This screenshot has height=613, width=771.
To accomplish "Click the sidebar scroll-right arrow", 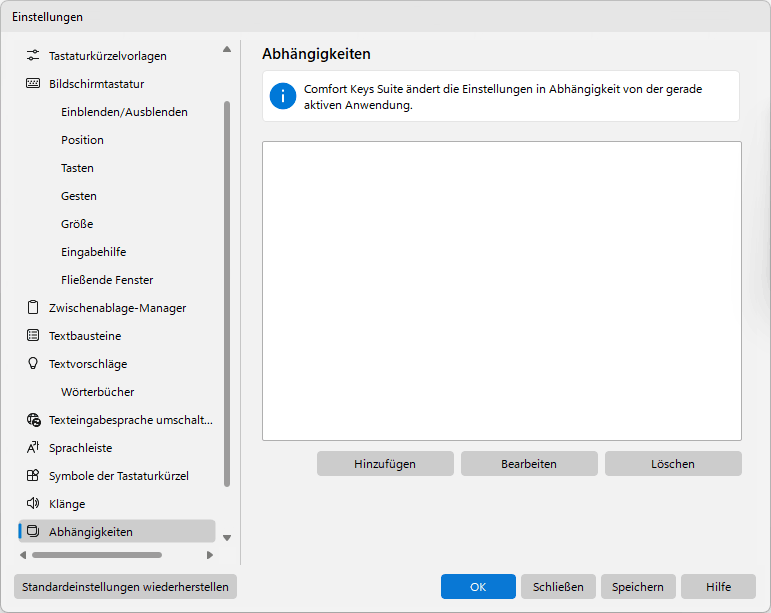I will (210, 555).
